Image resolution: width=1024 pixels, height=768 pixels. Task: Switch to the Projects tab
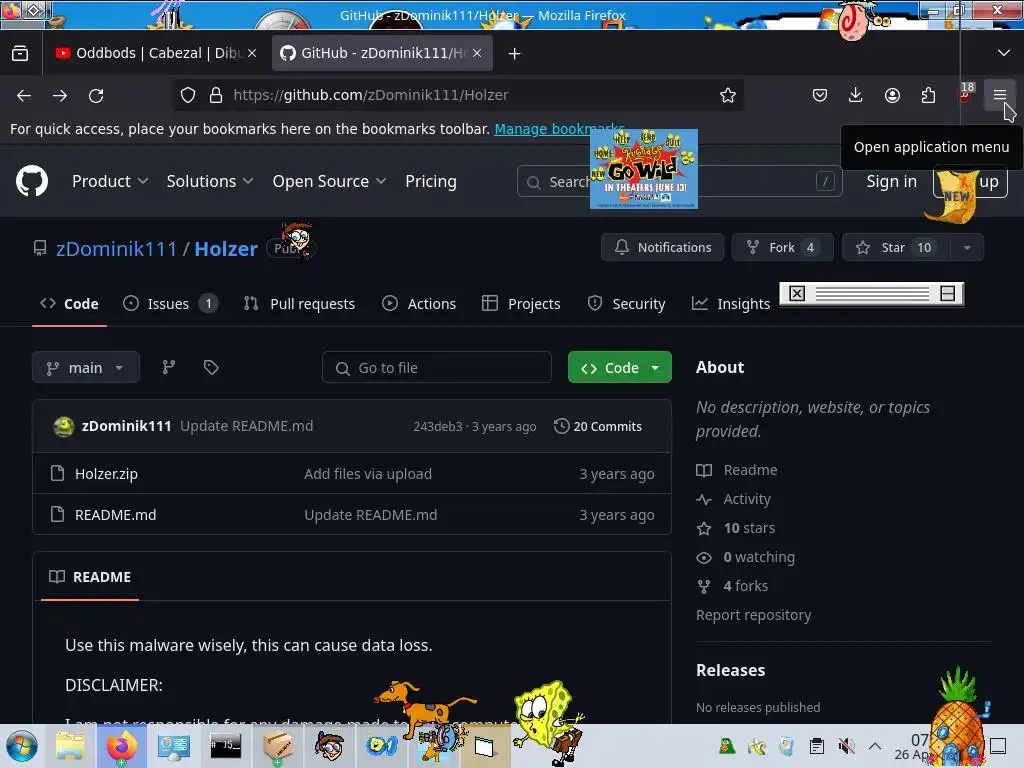(521, 304)
